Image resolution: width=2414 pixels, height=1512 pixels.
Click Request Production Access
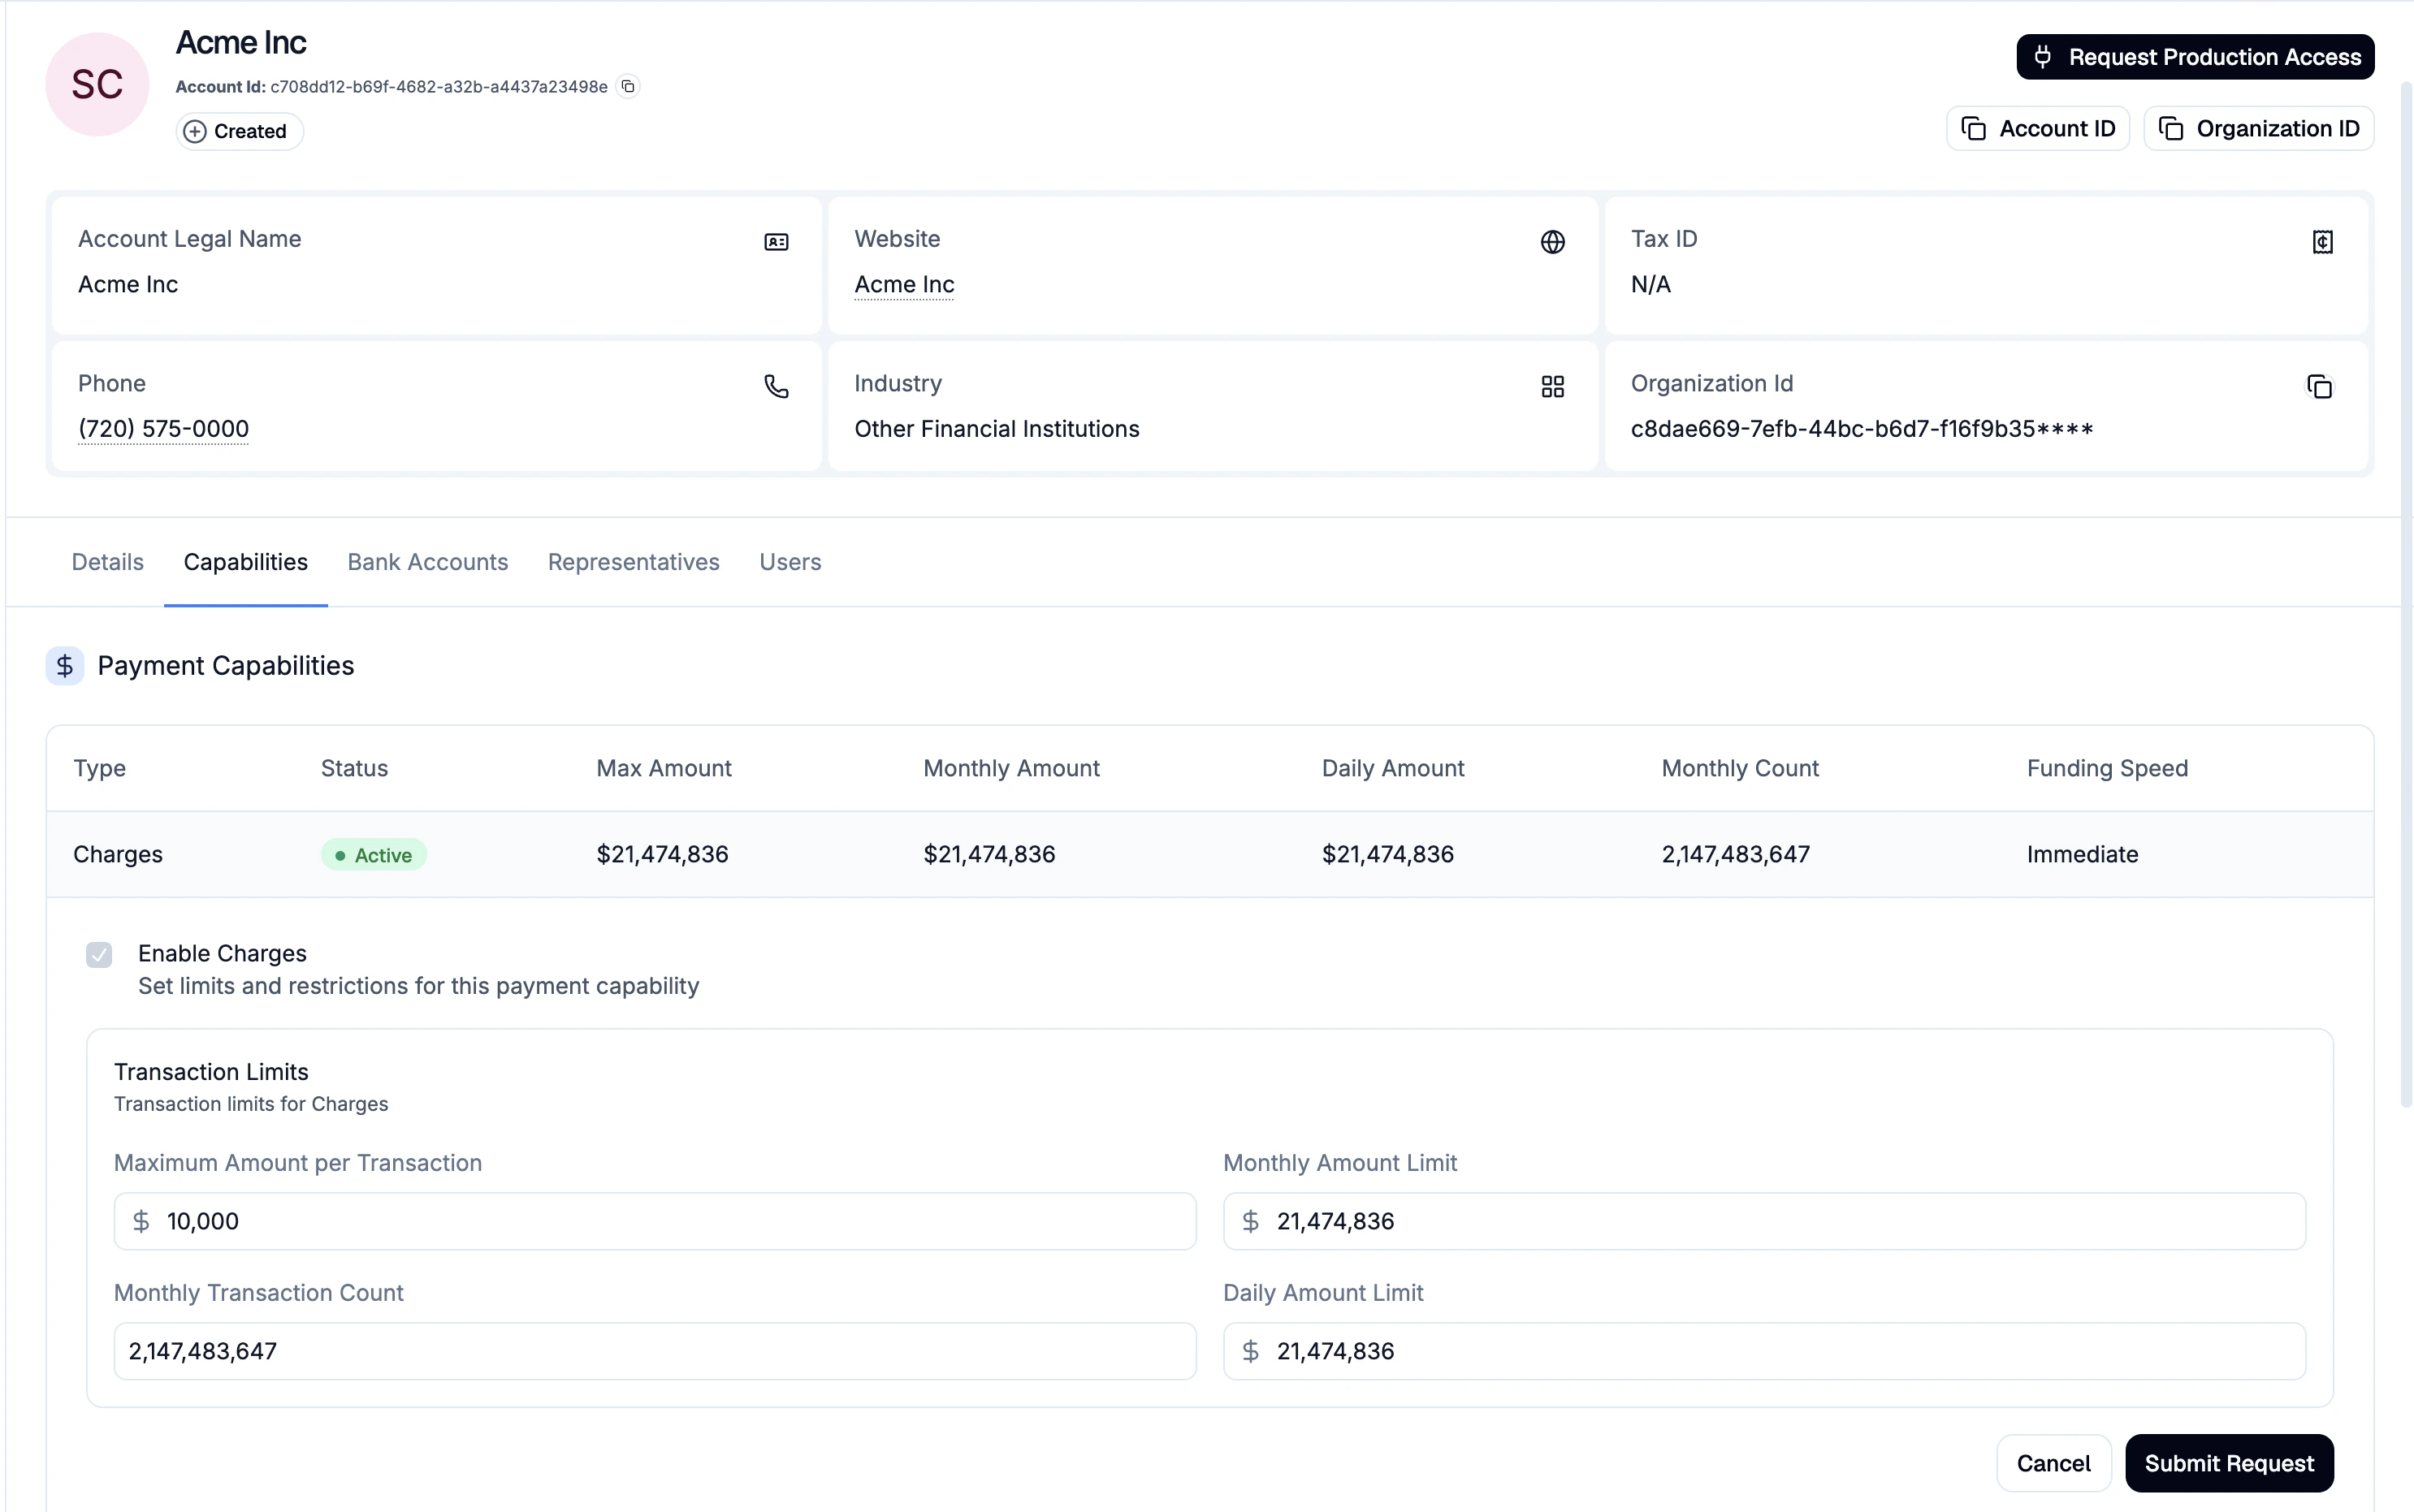pyautogui.click(x=2194, y=57)
